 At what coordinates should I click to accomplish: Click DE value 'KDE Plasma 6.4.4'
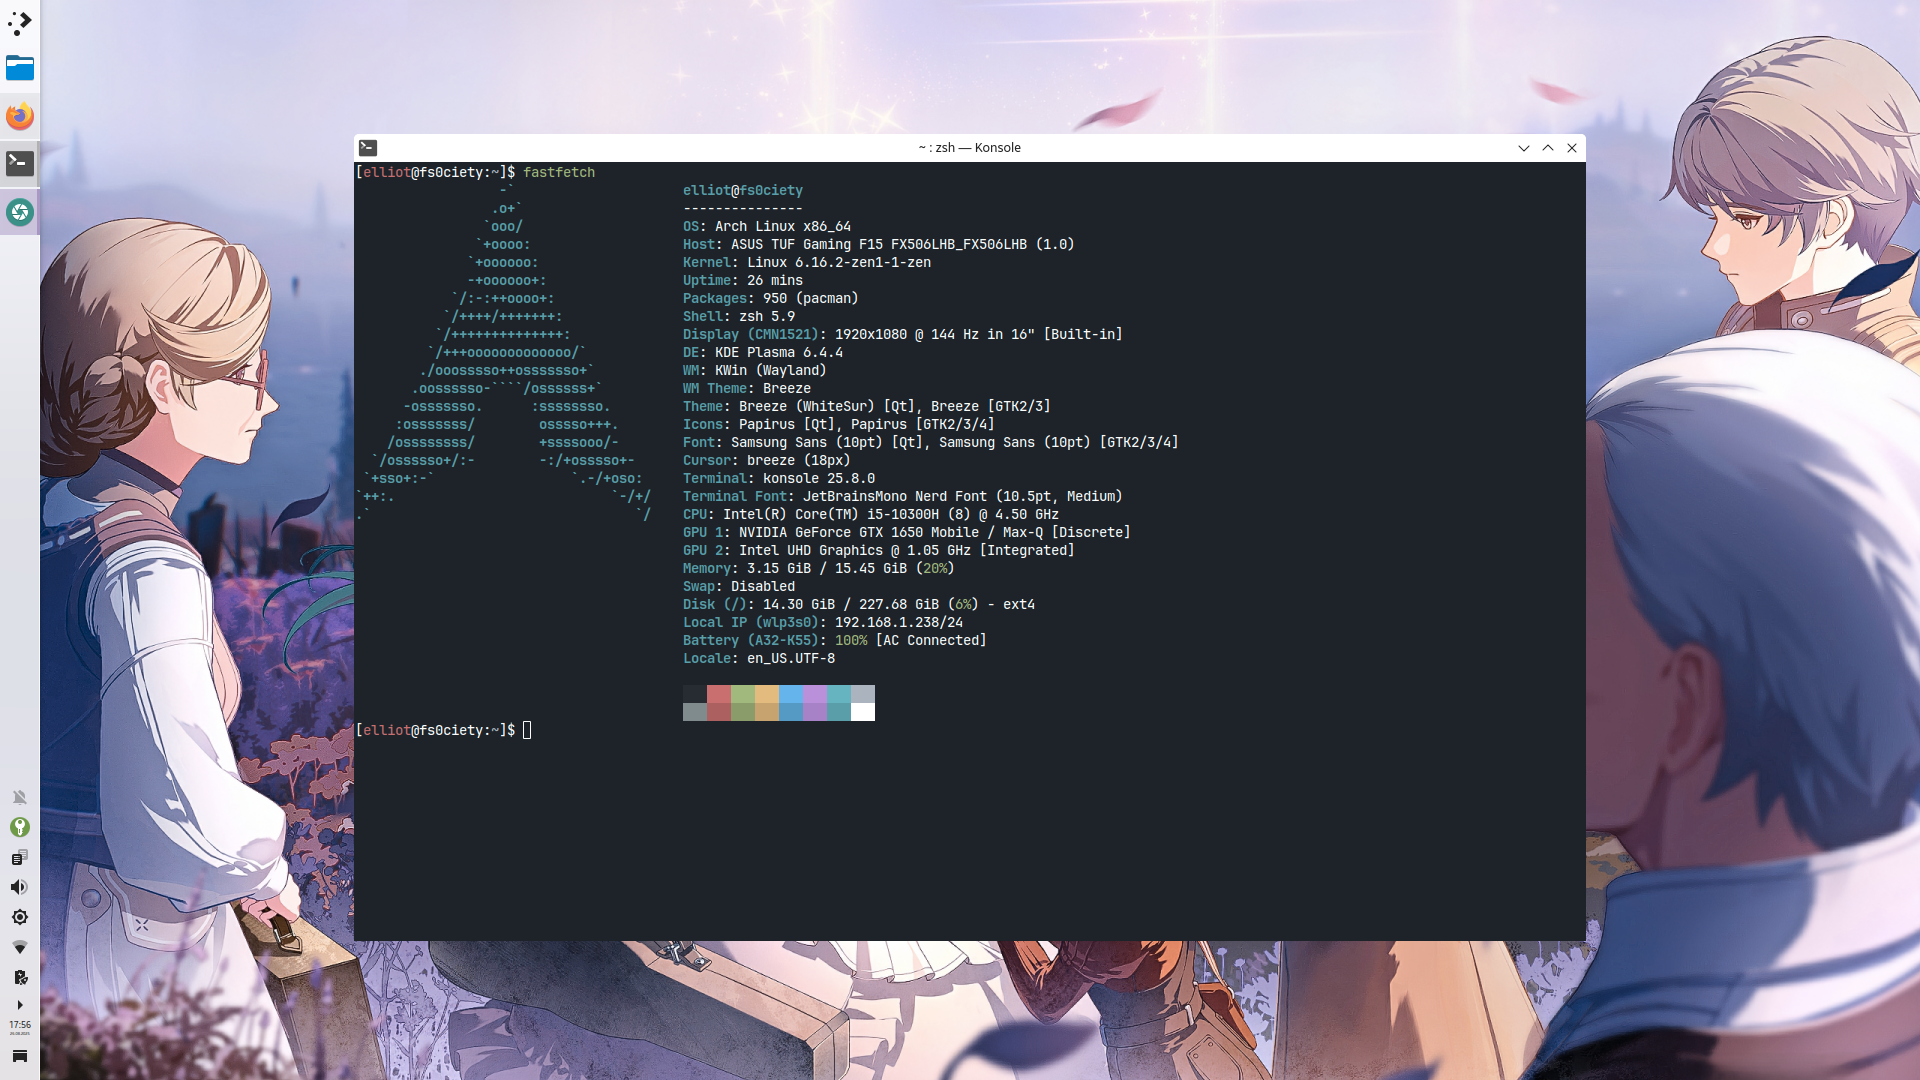tap(779, 353)
